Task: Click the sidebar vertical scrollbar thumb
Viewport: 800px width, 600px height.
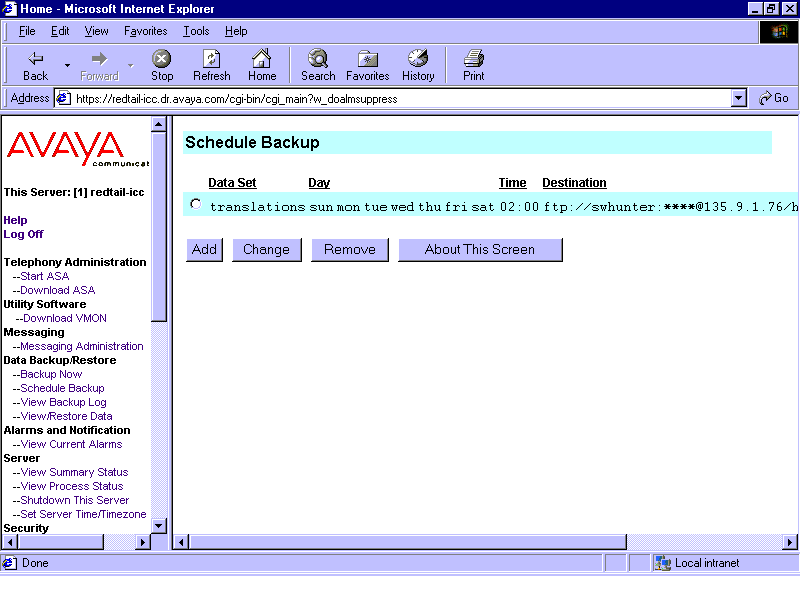Action: [159, 227]
